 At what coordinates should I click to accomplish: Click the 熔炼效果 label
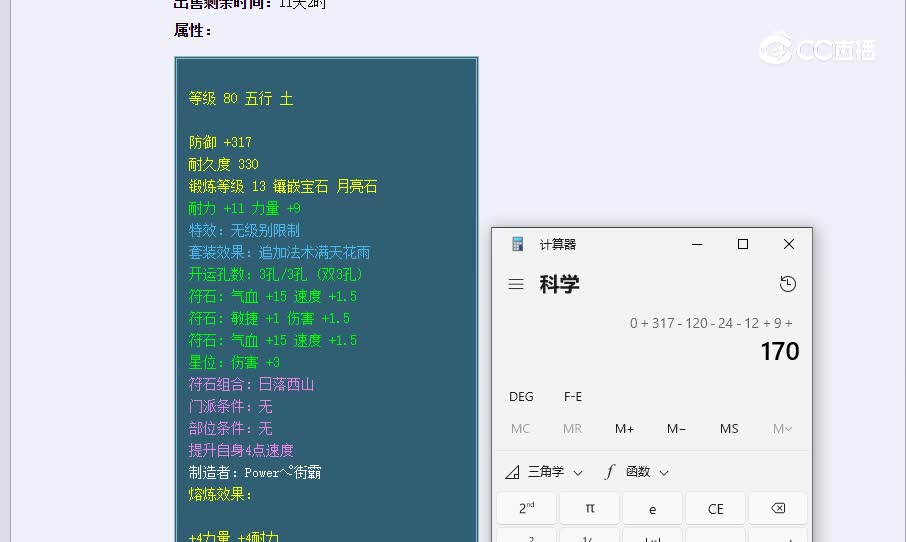[220, 494]
